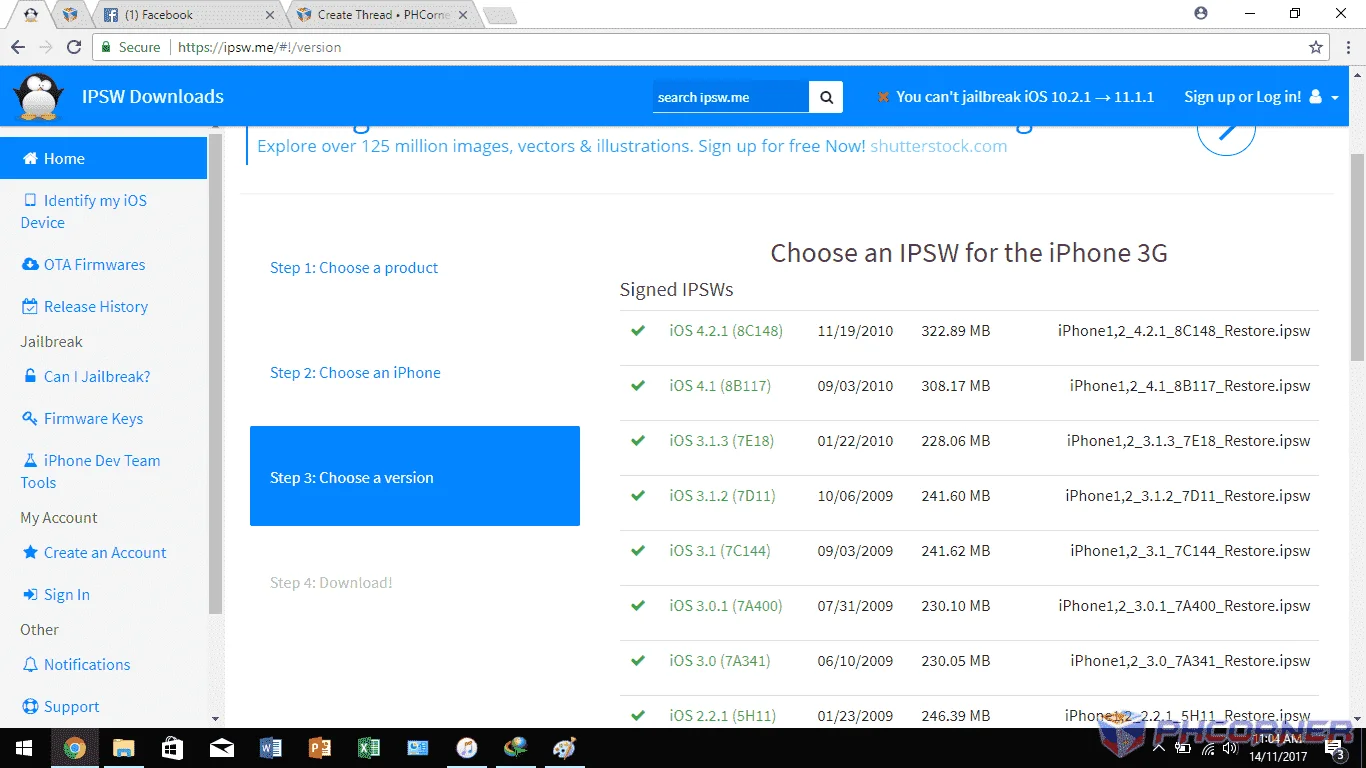Close the Create Thread PHCorner tab
Image resolution: width=1366 pixels, height=768 pixels.
(x=461, y=15)
